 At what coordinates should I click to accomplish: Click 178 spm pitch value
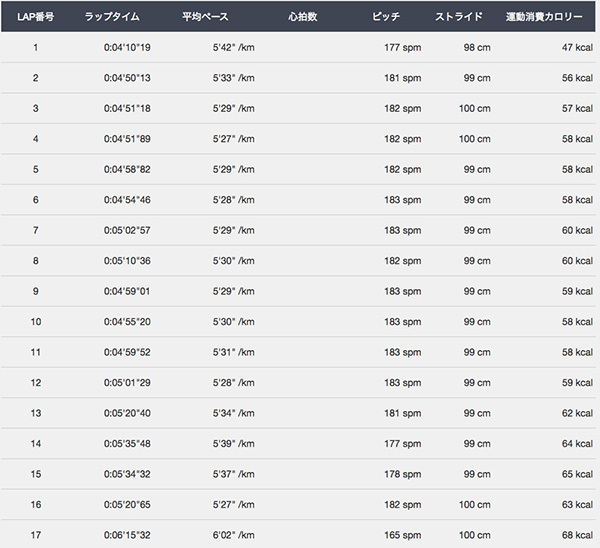[403, 474]
